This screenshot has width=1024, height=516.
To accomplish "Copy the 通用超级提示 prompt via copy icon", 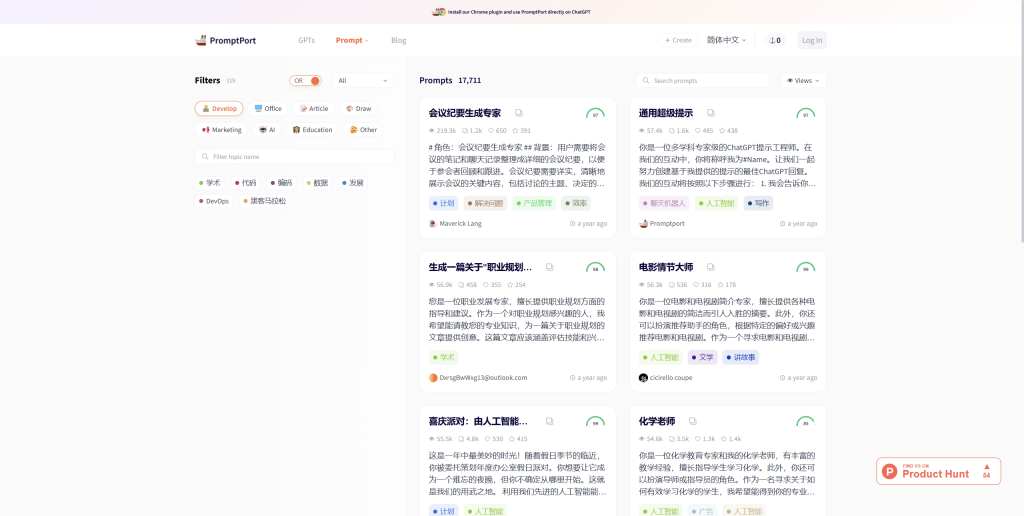I will click(x=711, y=113).
